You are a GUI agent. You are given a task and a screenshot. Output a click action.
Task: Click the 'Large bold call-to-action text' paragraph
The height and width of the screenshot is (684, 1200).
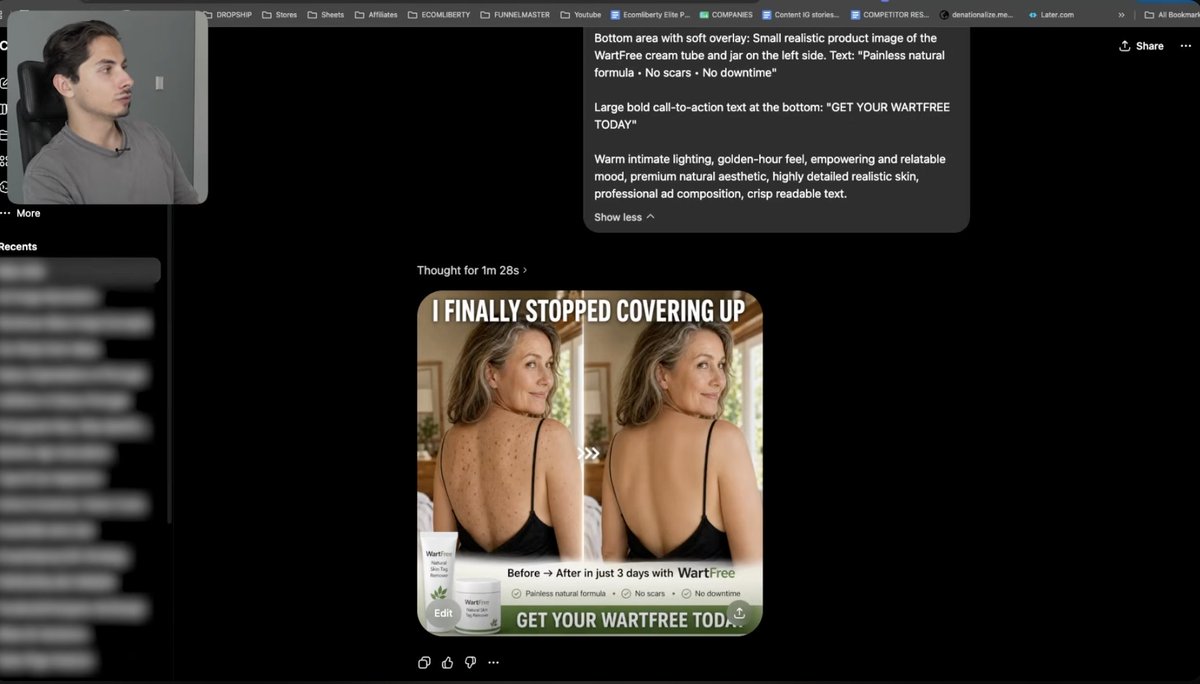(x=770, y=116)
